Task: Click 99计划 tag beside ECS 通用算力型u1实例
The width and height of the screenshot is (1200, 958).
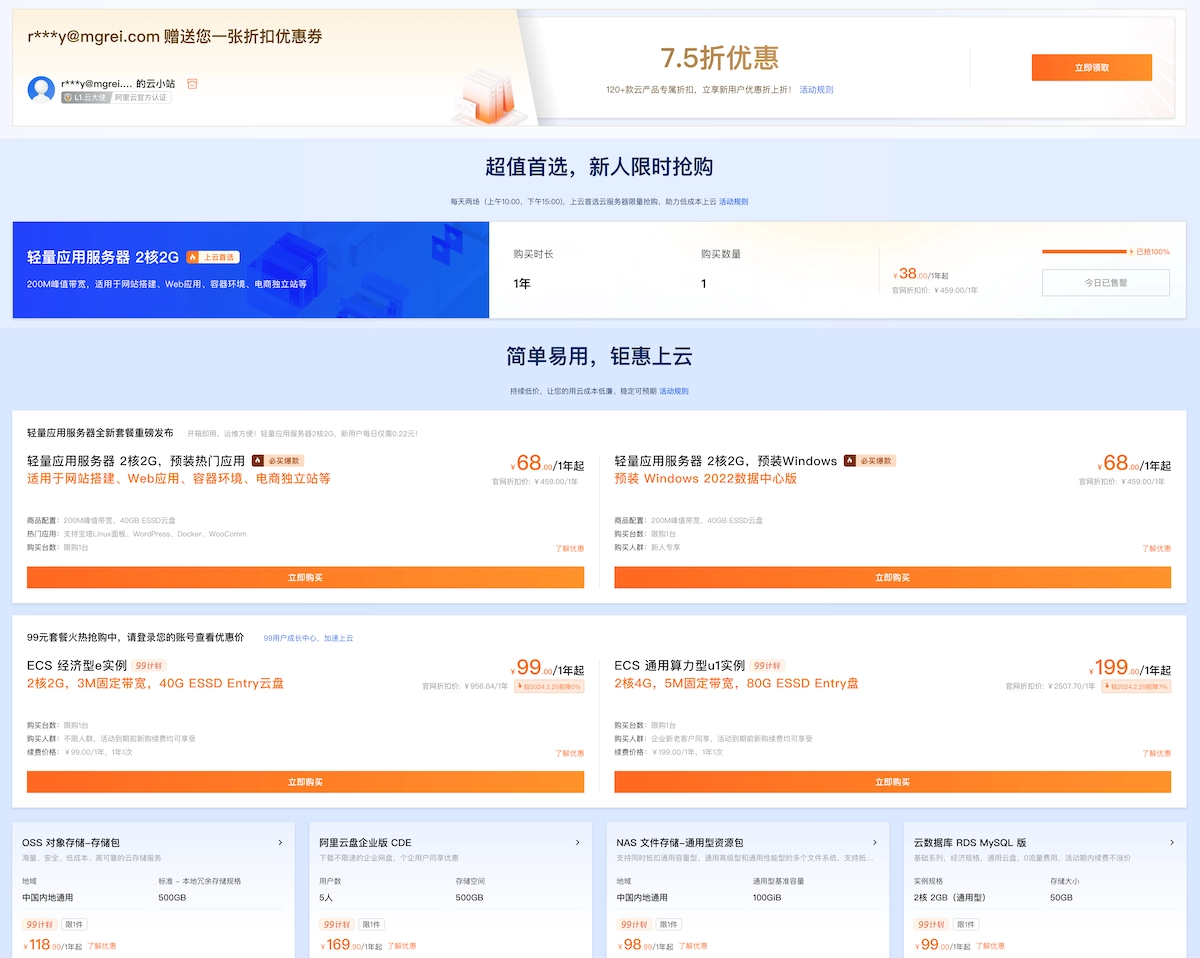Action: tap(767, 666)
